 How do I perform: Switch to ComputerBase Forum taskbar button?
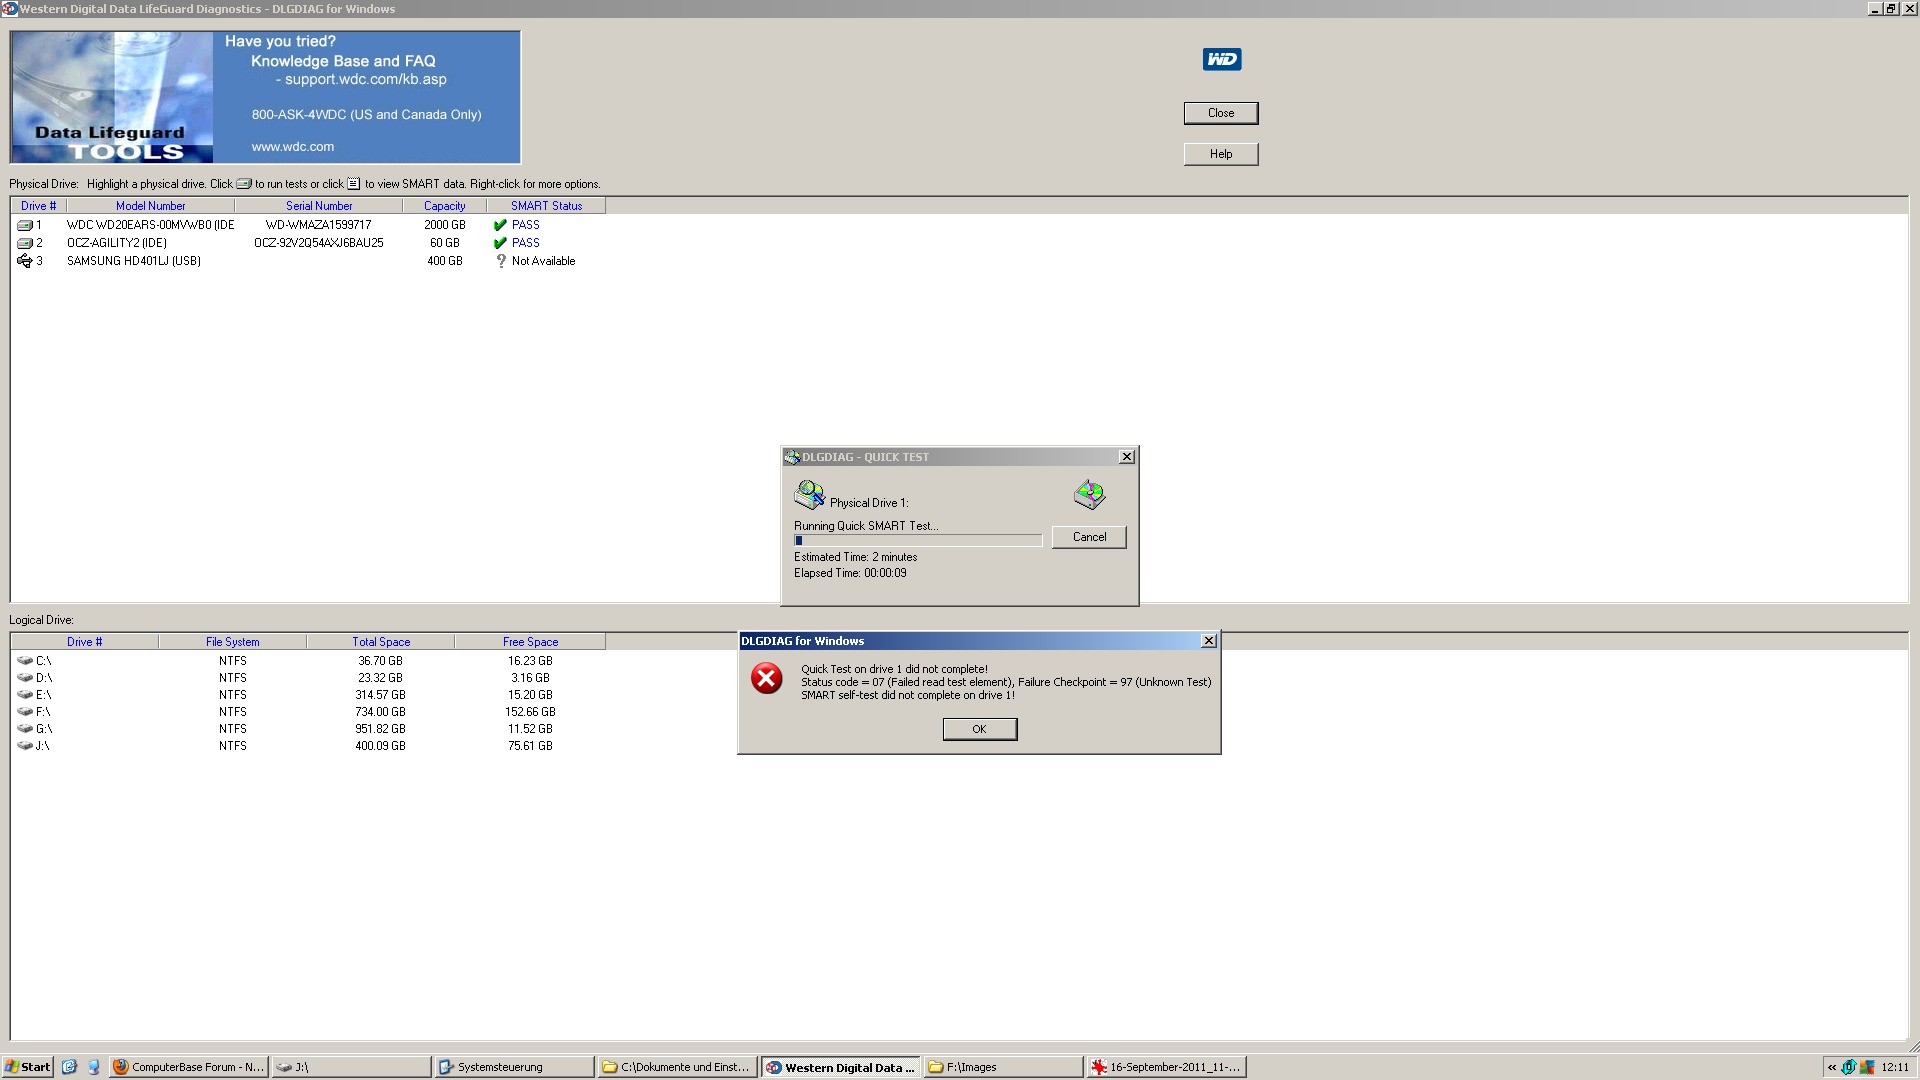coord(188,1067)
